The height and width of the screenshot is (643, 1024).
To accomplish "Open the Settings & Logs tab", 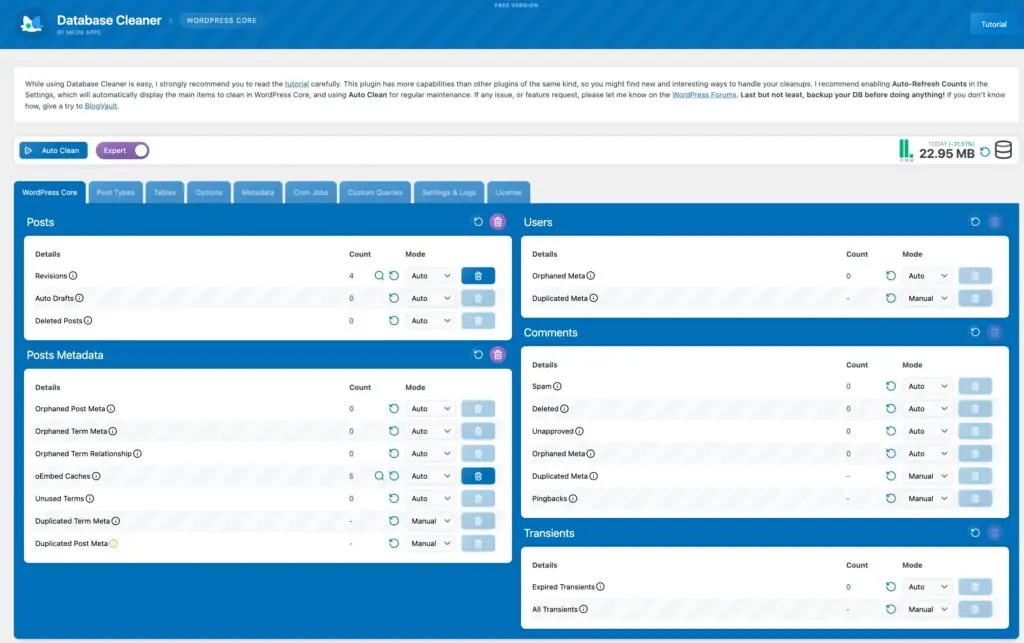I will point(449,193).
